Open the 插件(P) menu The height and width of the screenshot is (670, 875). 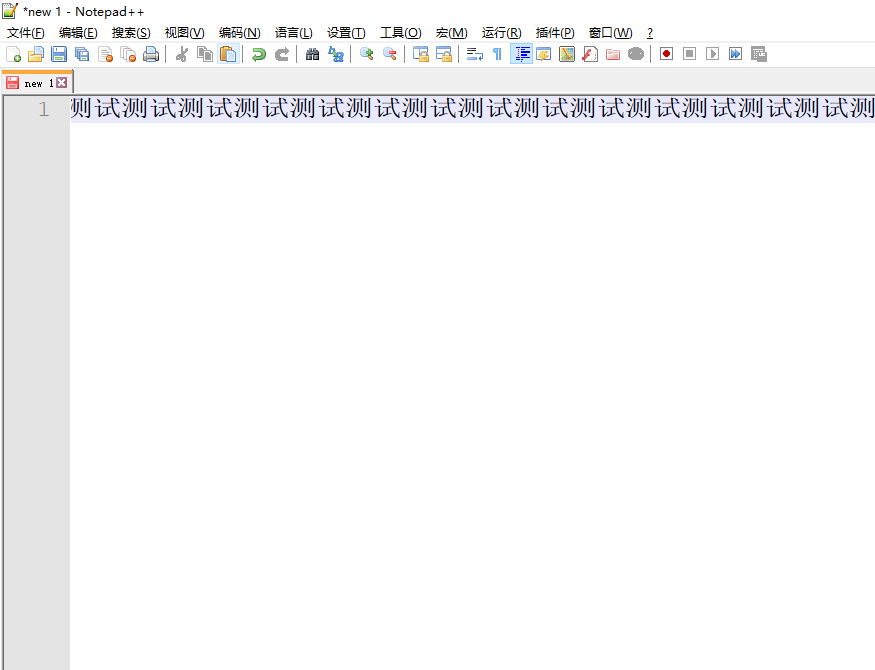point(554,32)
